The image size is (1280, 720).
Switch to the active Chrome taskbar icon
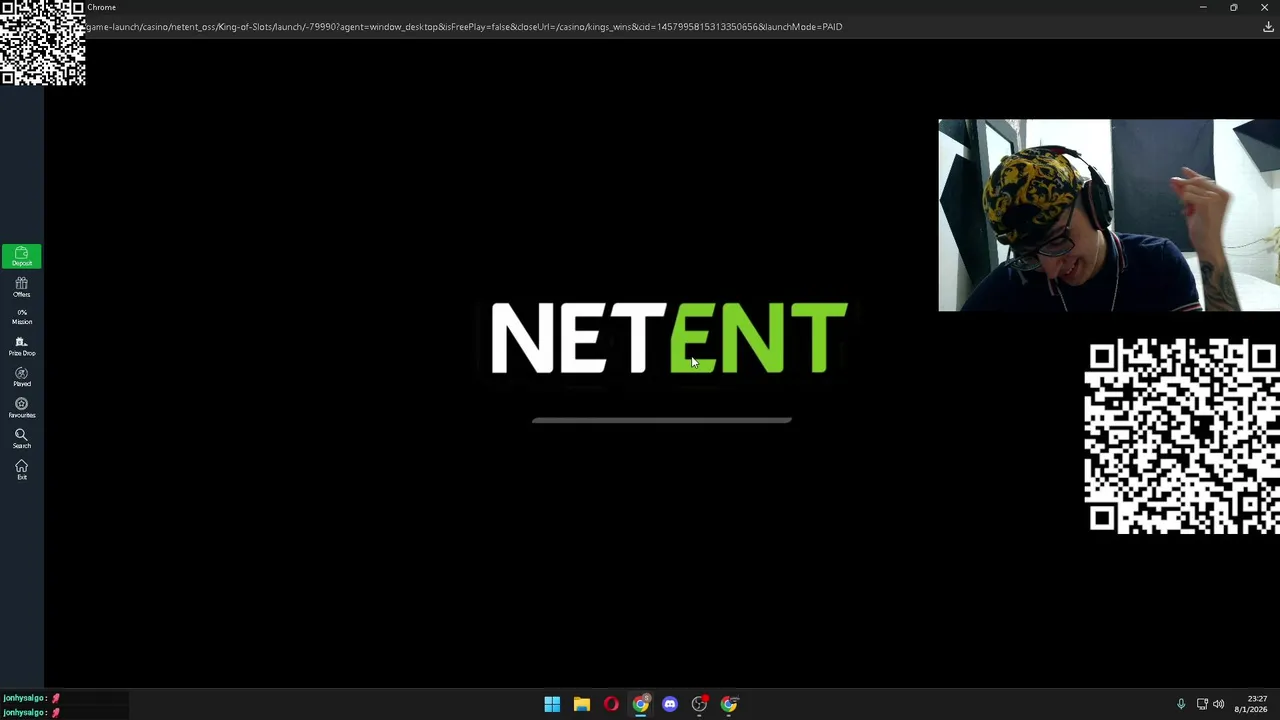point(641,704)
